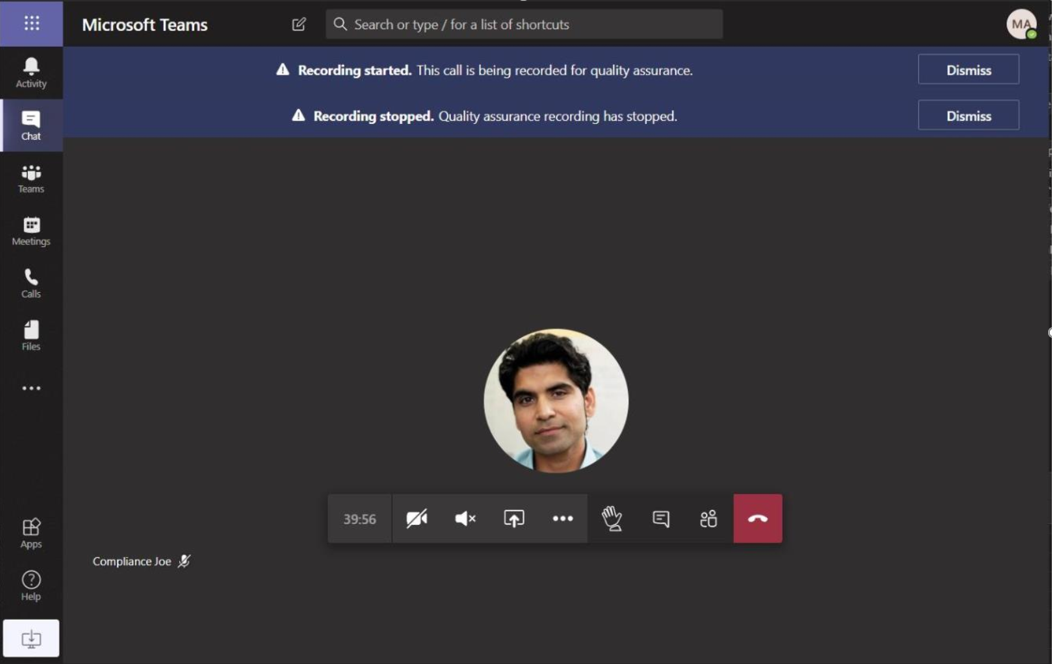Switch to the Chat section
Viewport: 1052px width, 664px height.
(x=31, y=125)
